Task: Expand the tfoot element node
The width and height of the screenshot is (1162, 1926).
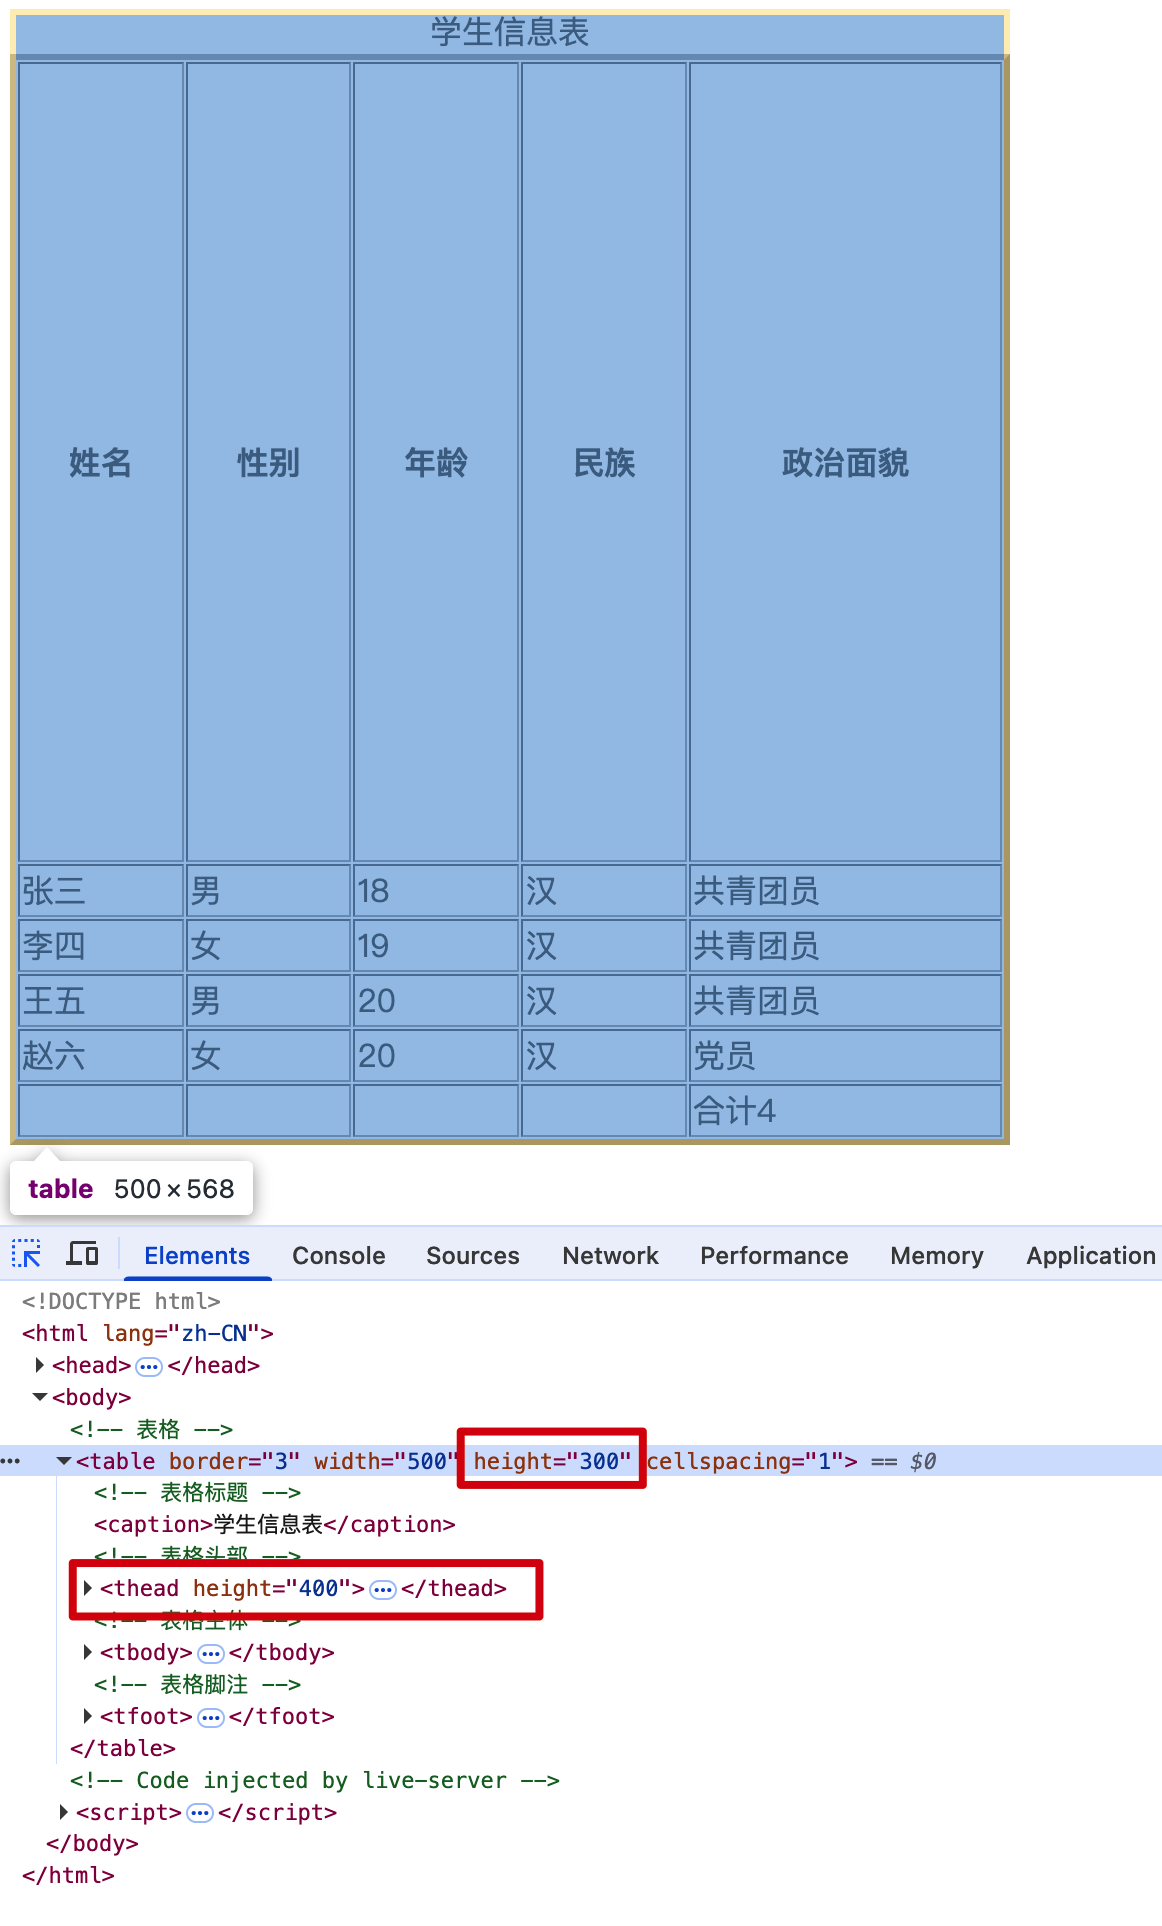Action: tap(88, 1716)
